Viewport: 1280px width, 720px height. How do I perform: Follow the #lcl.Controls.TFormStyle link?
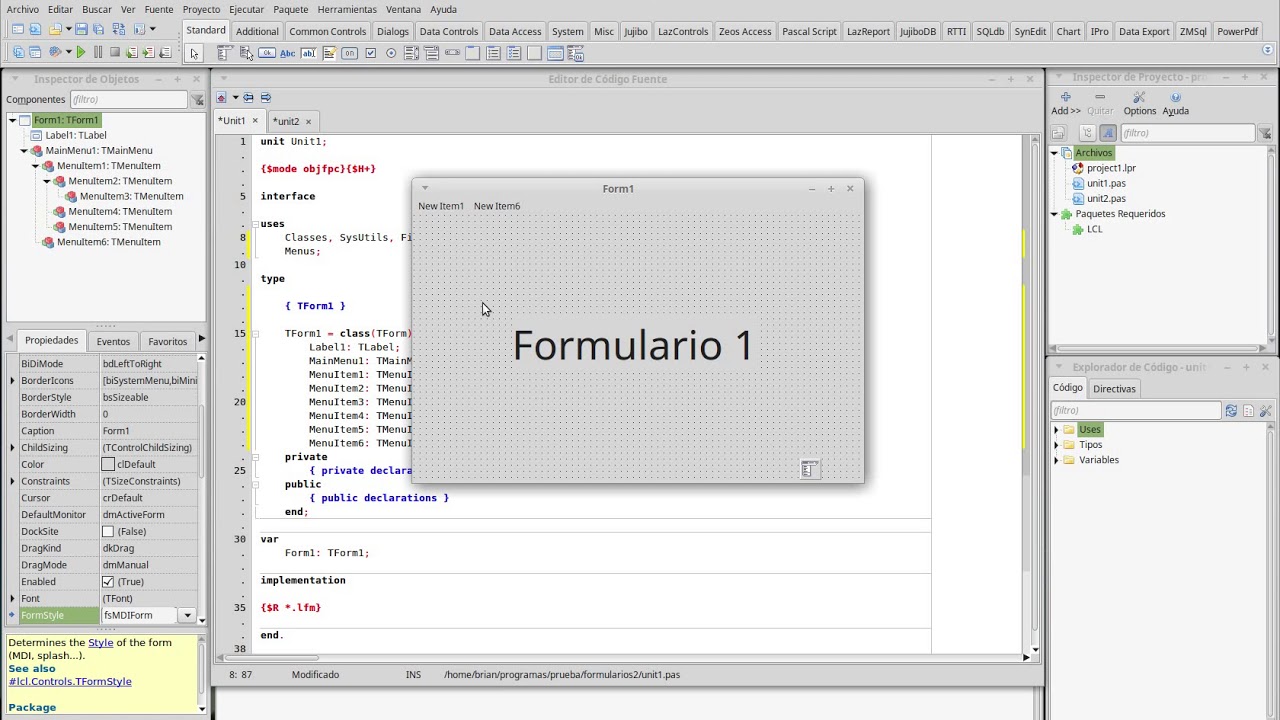70,682
